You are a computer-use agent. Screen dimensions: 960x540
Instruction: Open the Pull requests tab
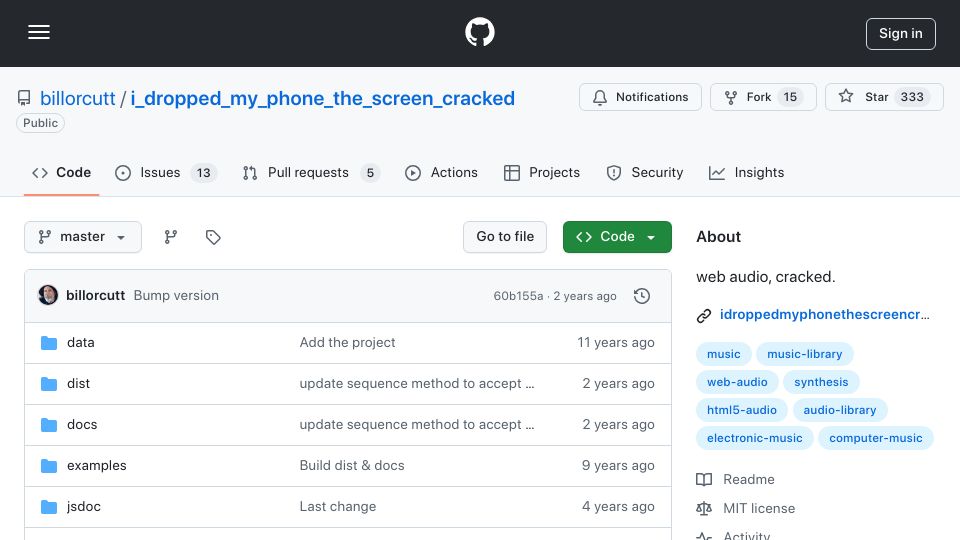click(311, 173)
